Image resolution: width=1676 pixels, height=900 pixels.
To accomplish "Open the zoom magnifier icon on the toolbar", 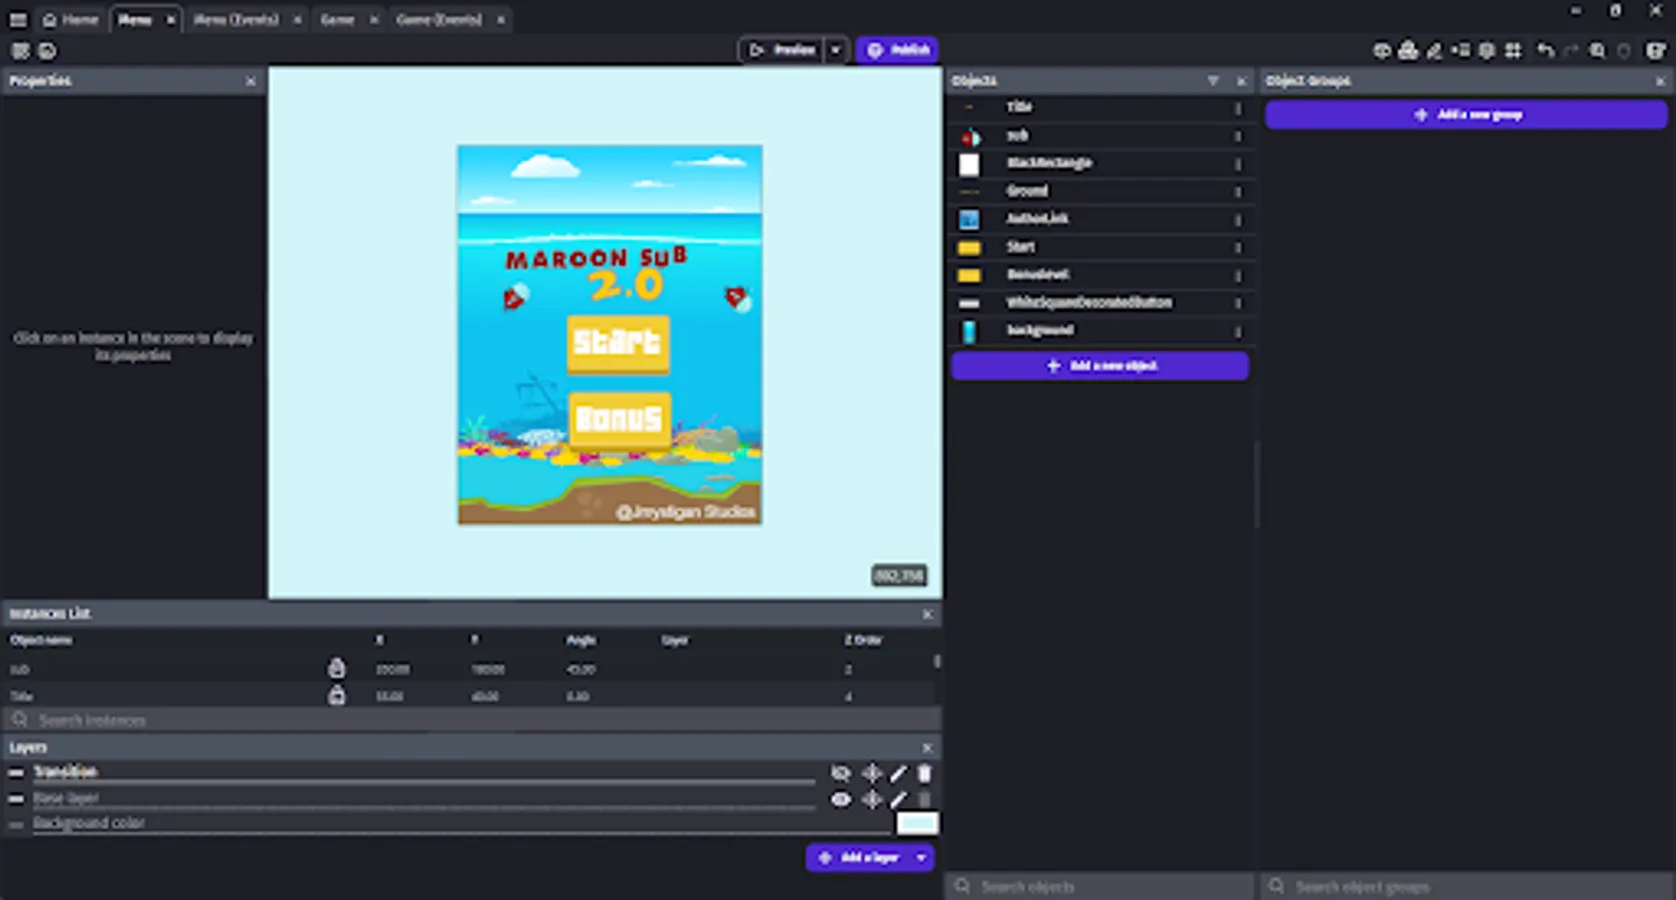I will pyautogui.click(x=1596, y=51).
